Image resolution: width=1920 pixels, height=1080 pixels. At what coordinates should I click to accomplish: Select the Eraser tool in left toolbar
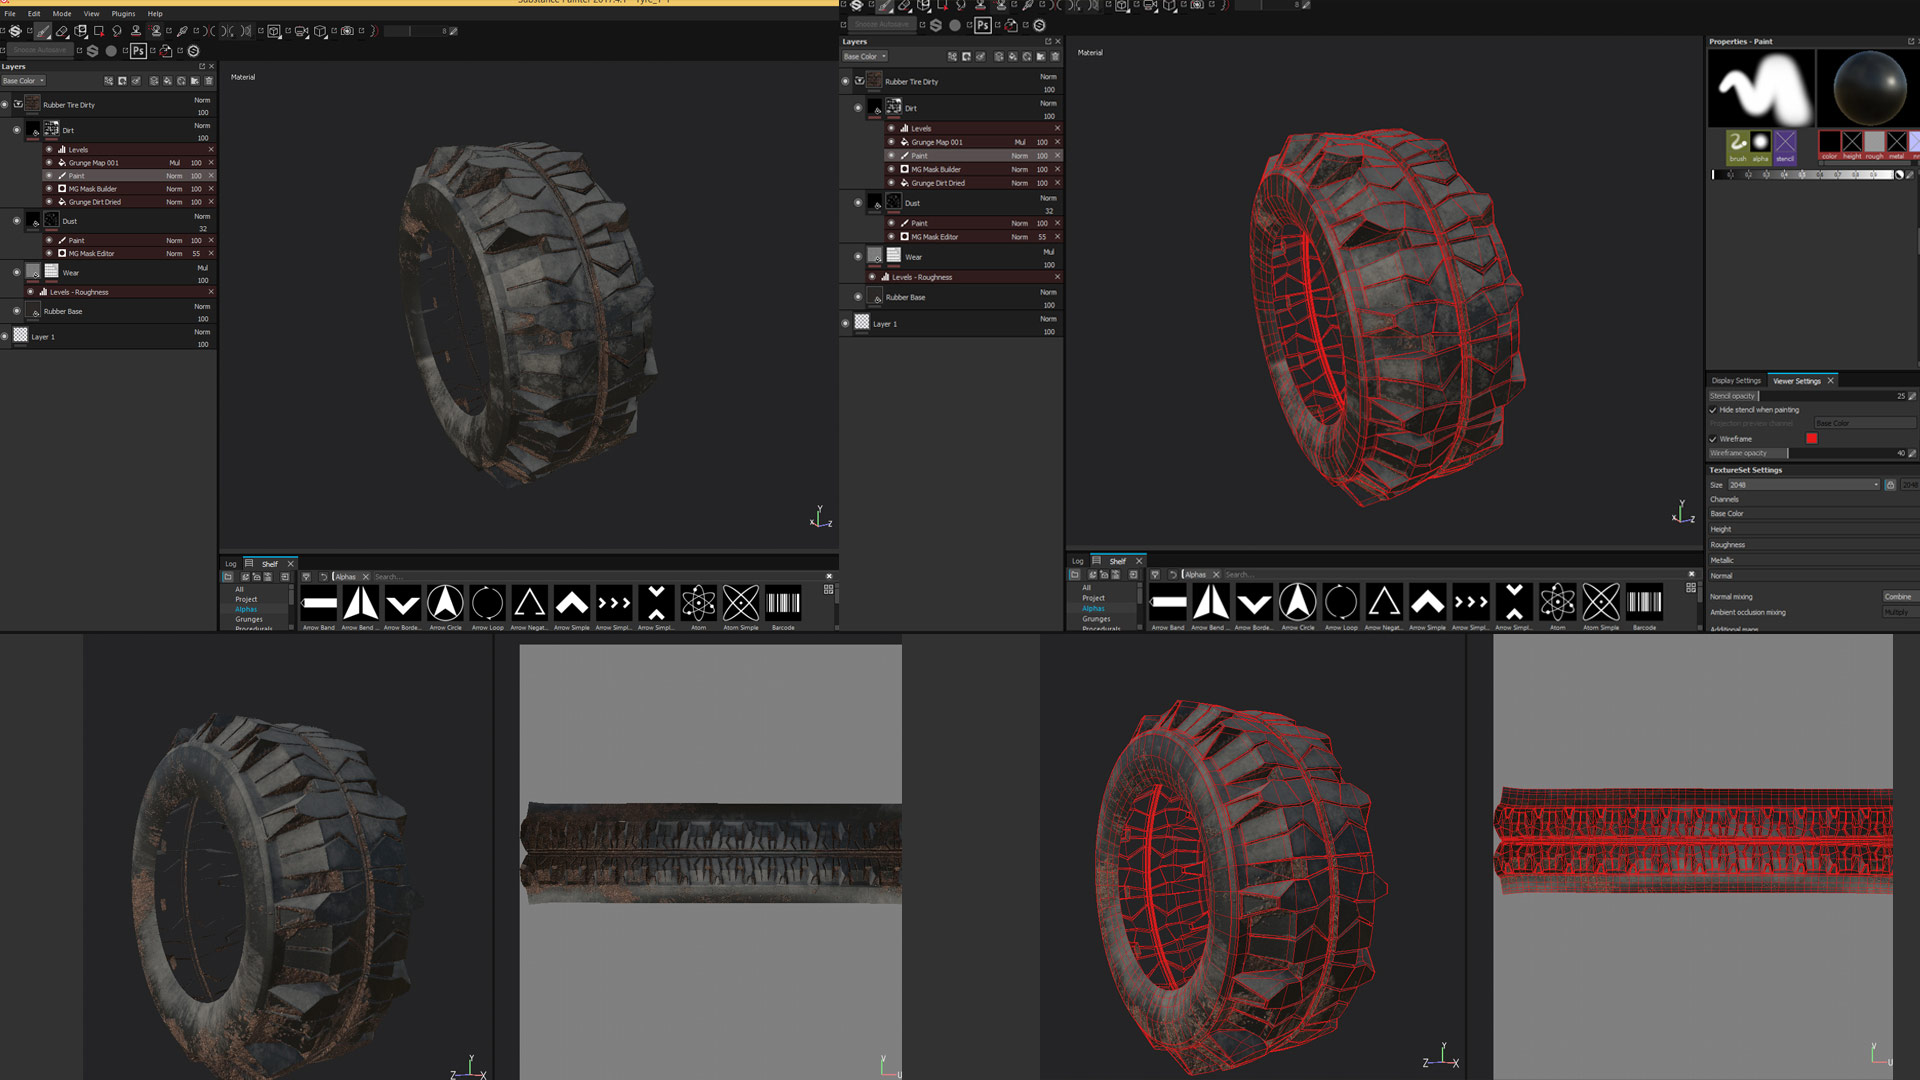pos(62,31)
